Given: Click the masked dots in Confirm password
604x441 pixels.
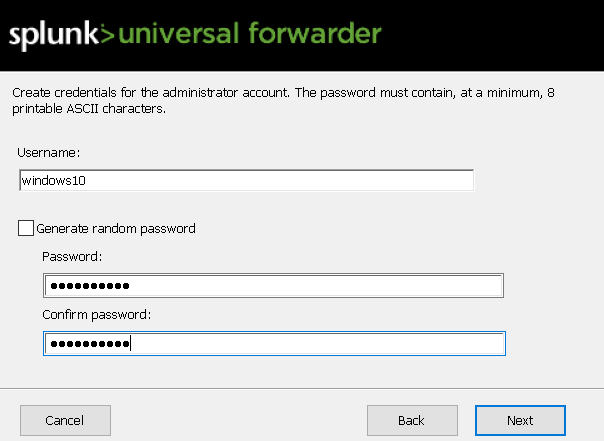Looking at the screenshot, I should tap(90, 344).
